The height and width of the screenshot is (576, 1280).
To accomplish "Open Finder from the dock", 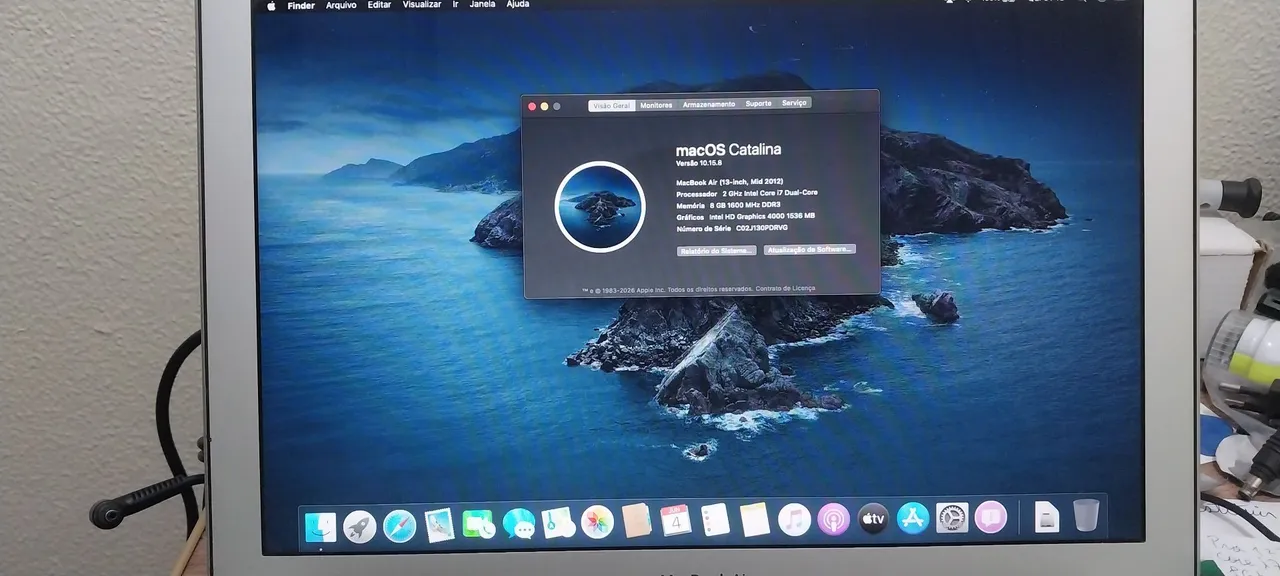I will (320, 527).
